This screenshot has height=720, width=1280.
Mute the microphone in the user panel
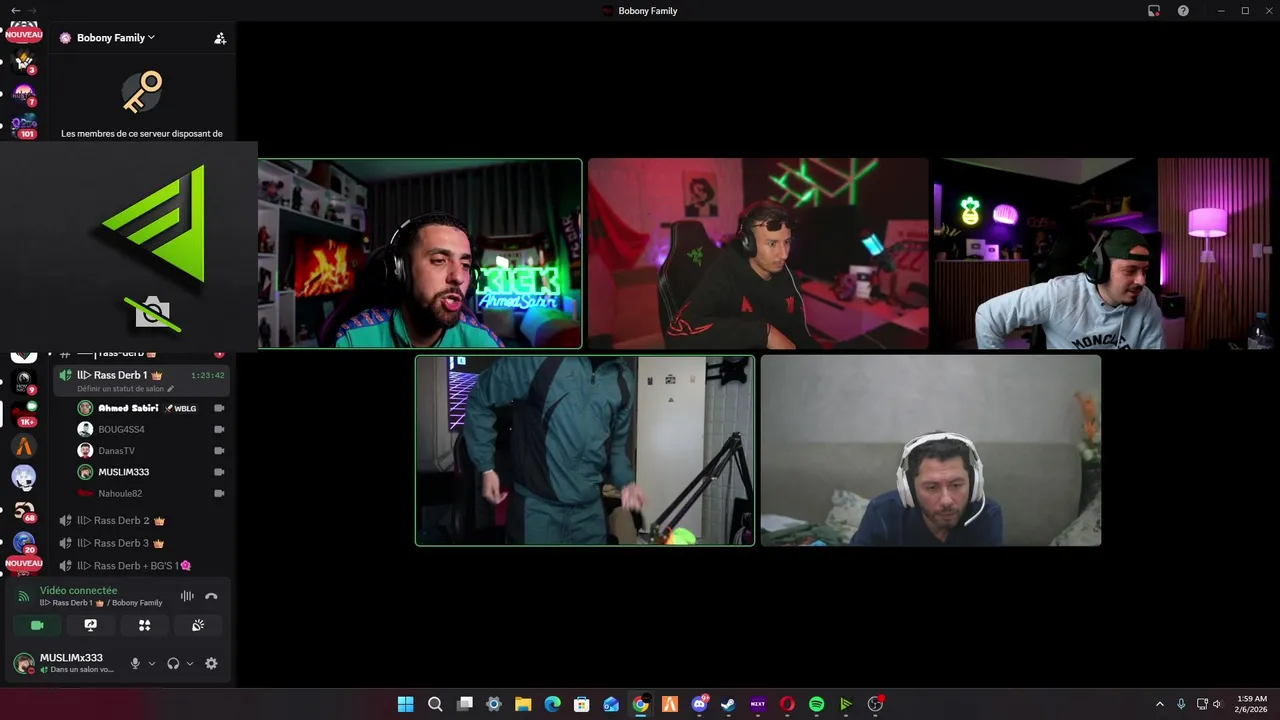pyautogui.click(x=135, y=663)
